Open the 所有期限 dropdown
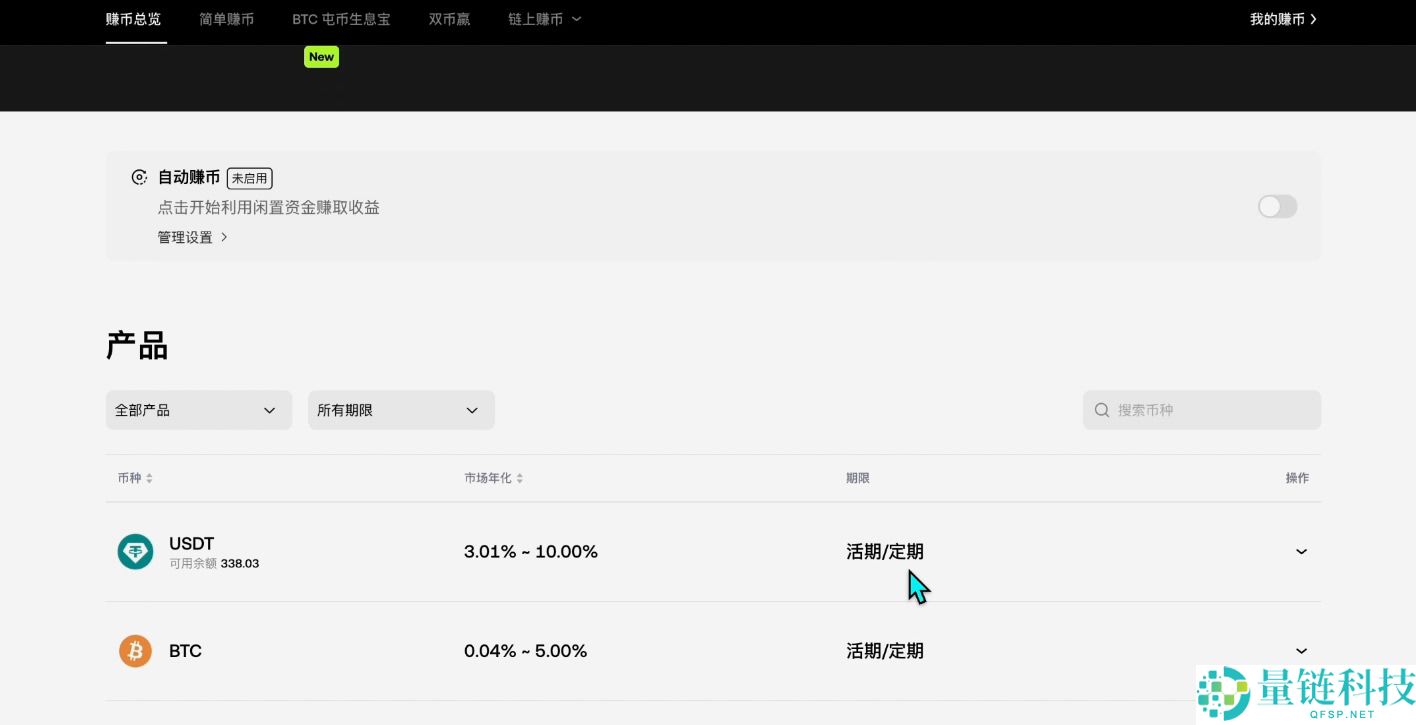Screen dimensions: 1416x725 tap(400, 410)
